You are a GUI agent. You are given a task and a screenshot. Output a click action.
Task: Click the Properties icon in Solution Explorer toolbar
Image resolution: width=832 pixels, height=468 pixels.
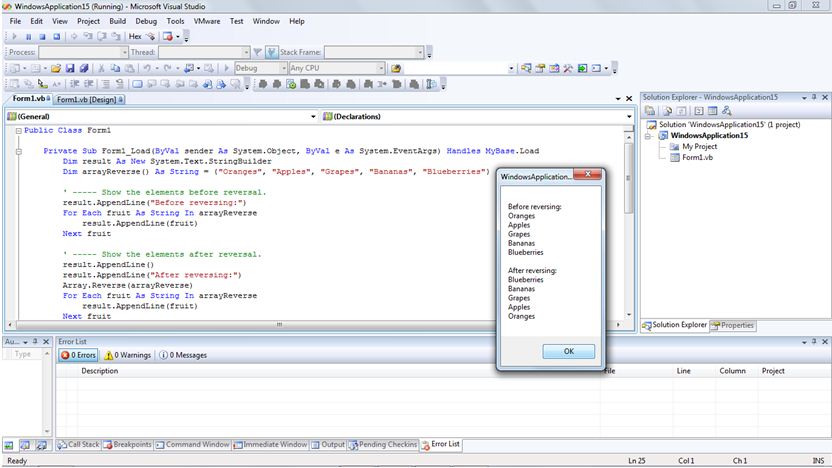[x=650, y=111]
